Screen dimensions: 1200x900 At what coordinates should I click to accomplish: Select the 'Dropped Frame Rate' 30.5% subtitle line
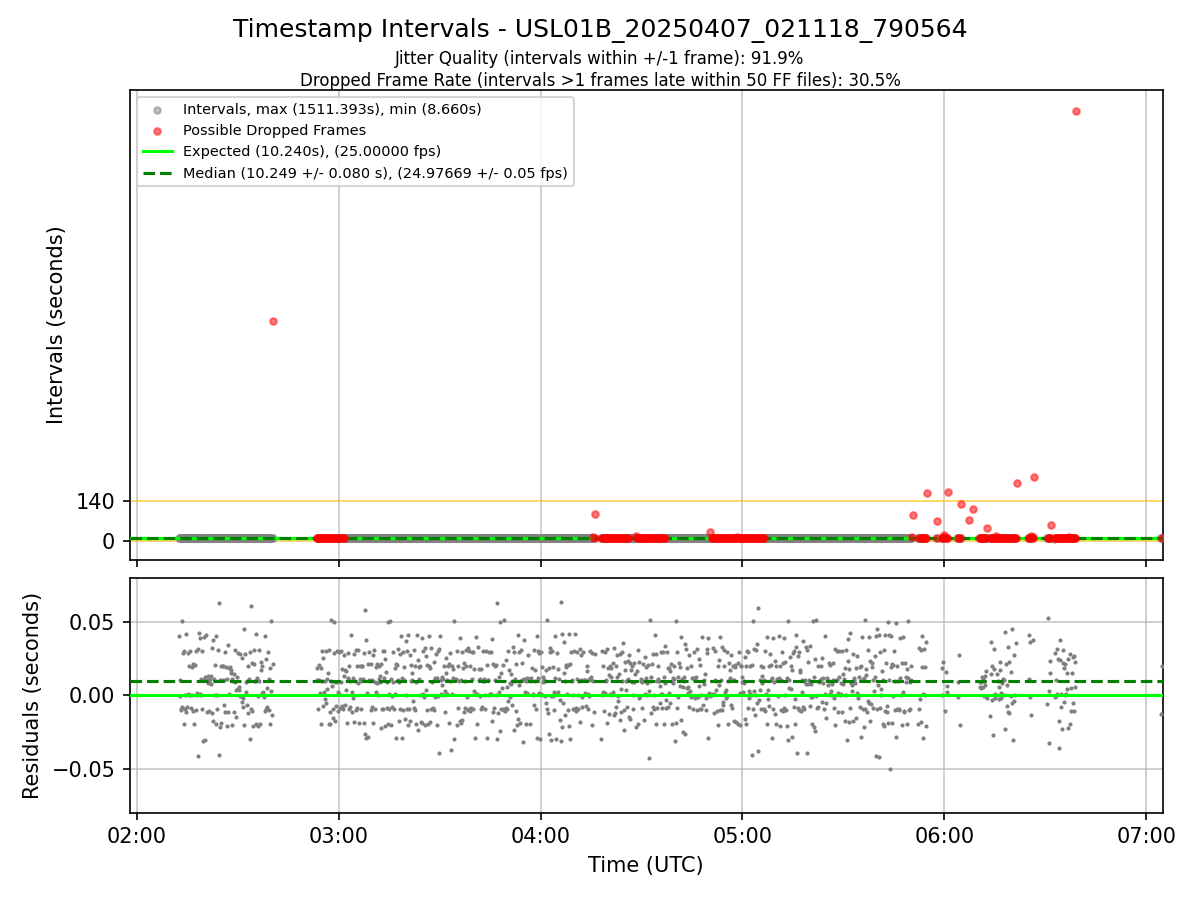[x=600, y=80]
